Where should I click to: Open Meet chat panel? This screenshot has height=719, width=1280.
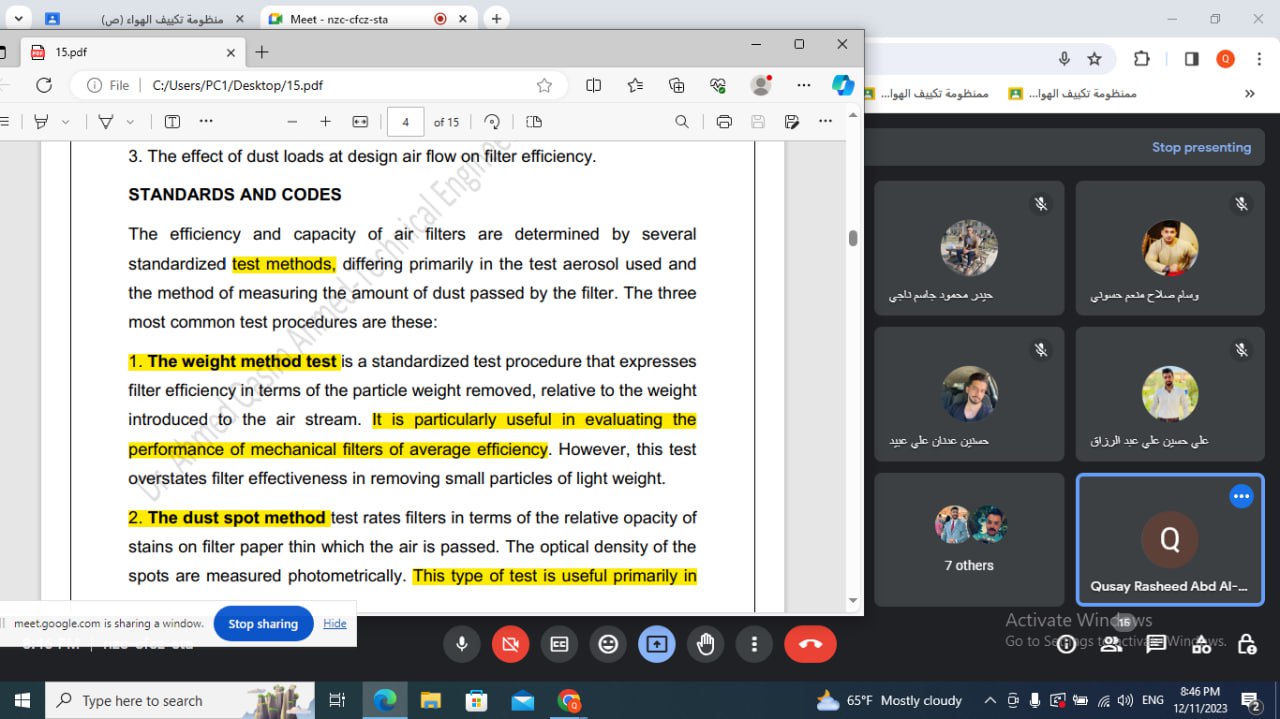(x=1156, y=644)
